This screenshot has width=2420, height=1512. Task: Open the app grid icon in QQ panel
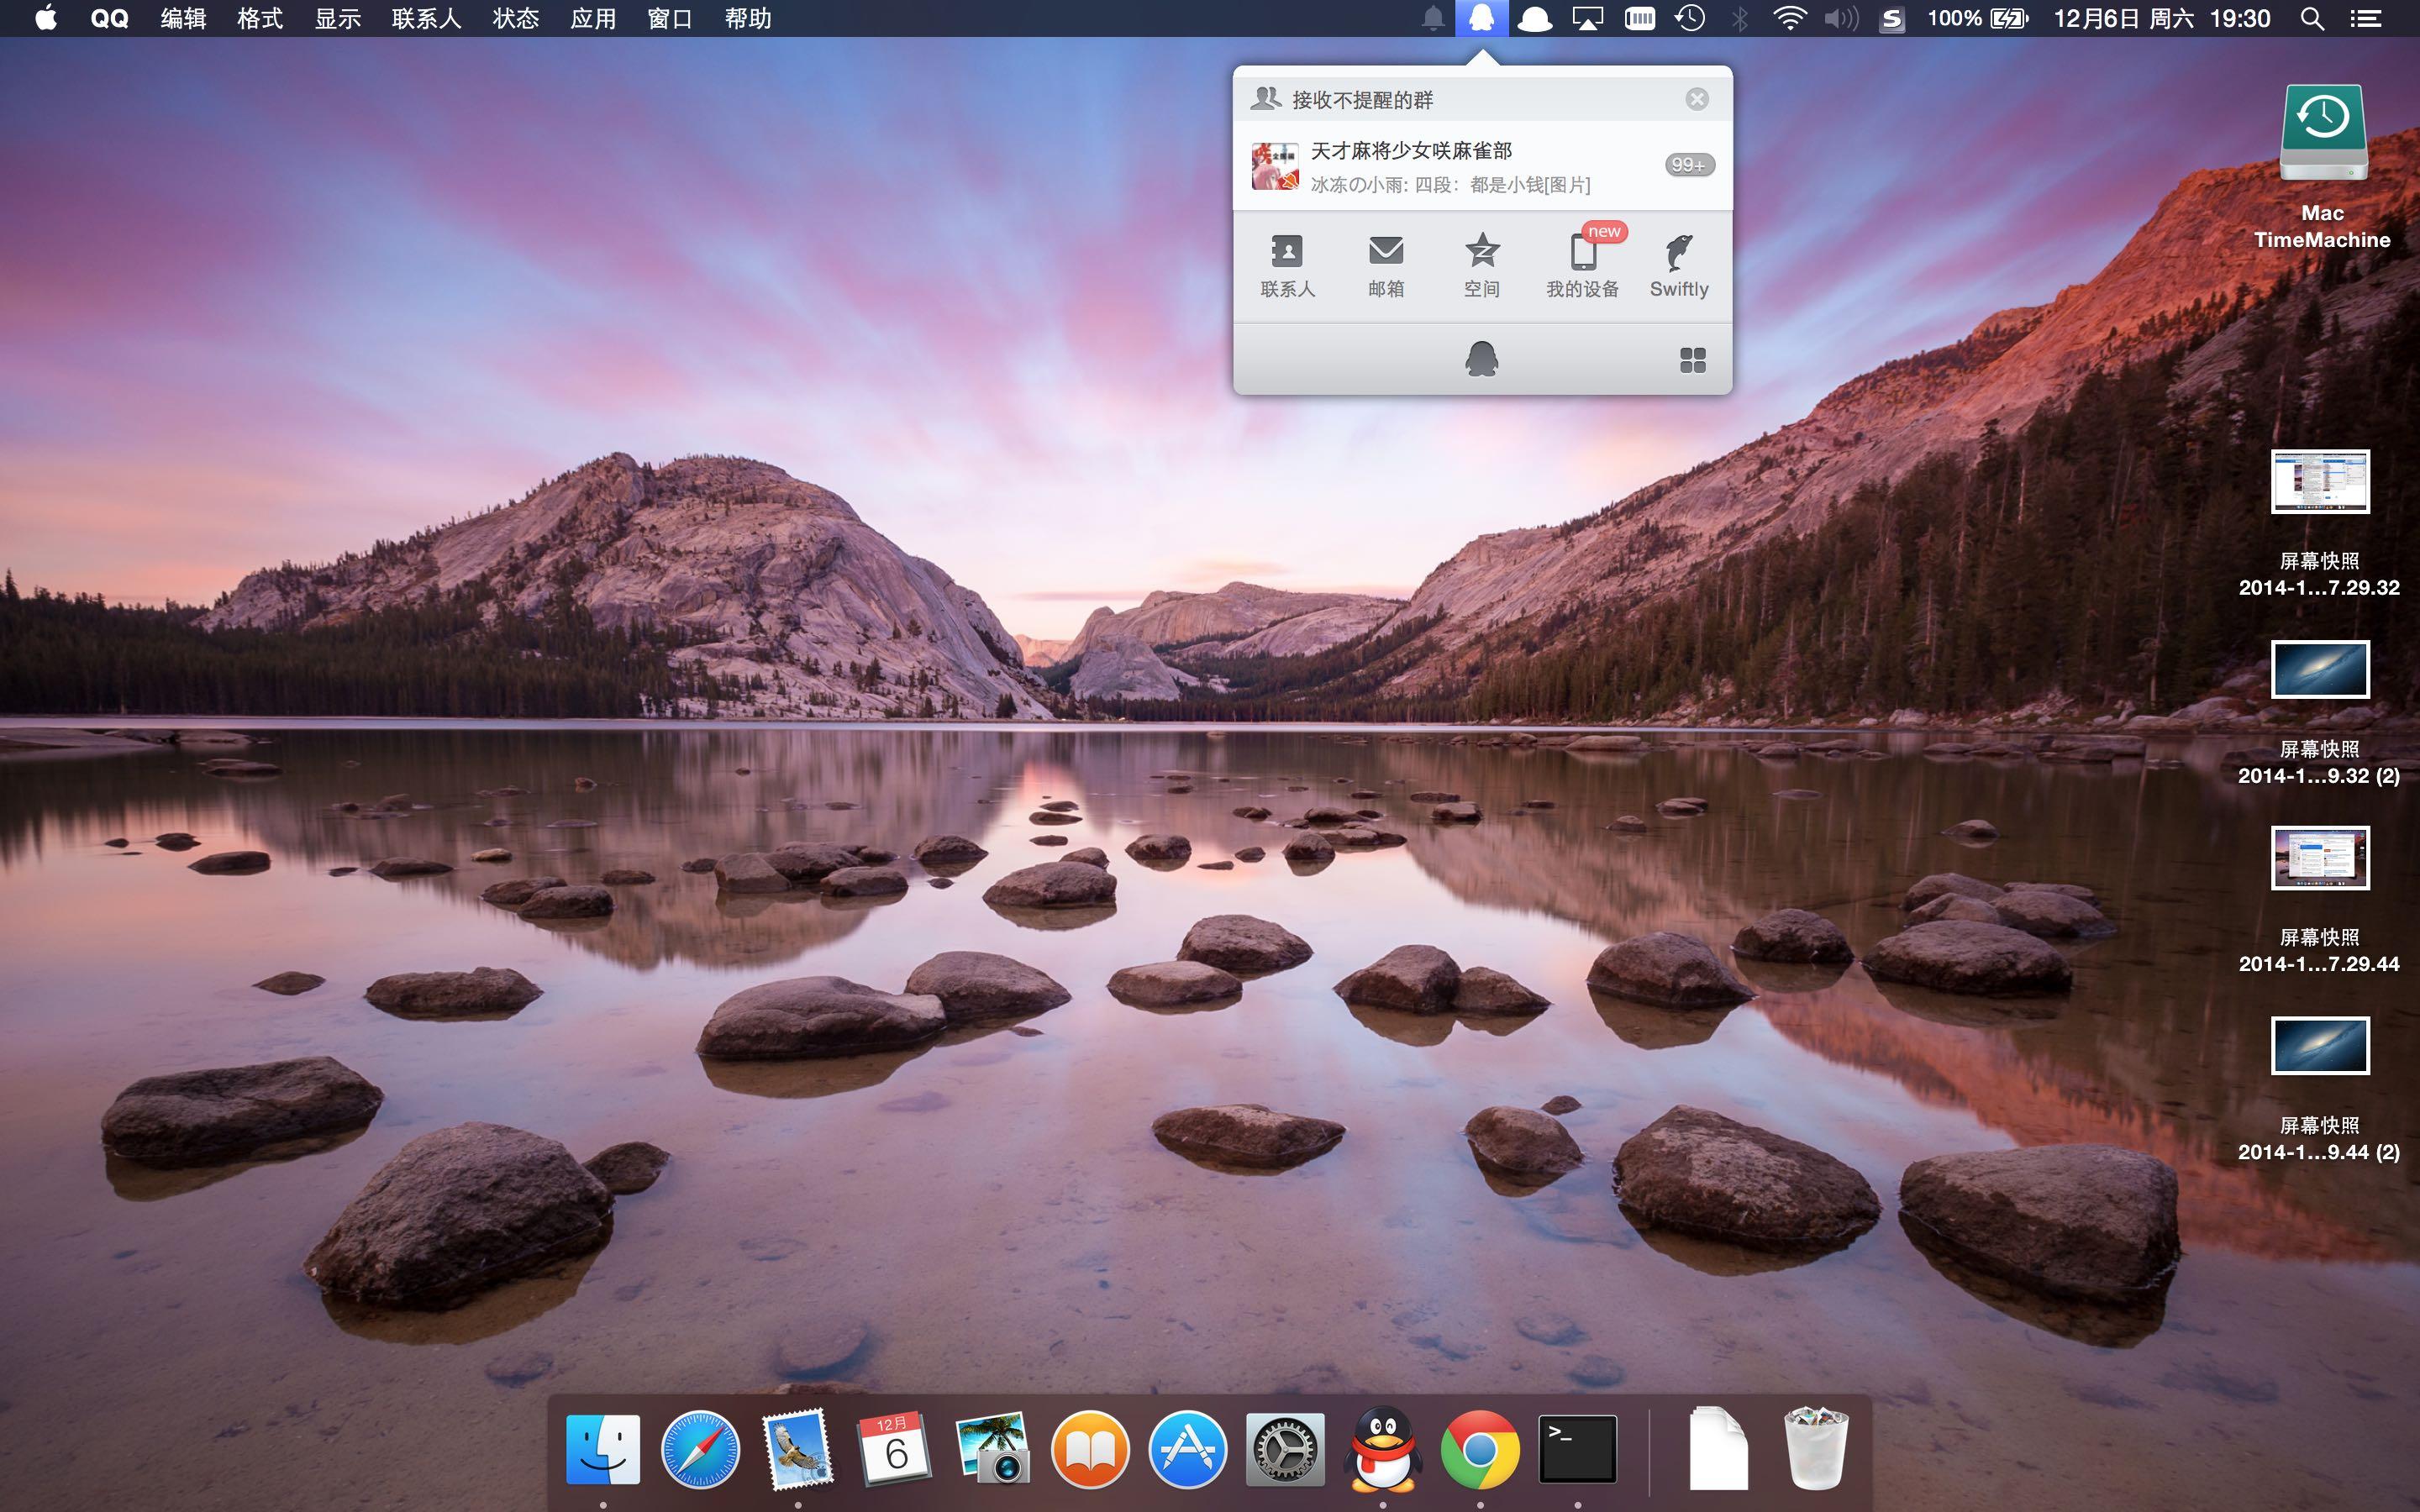pyautogui.click(x=1692, y=357)
